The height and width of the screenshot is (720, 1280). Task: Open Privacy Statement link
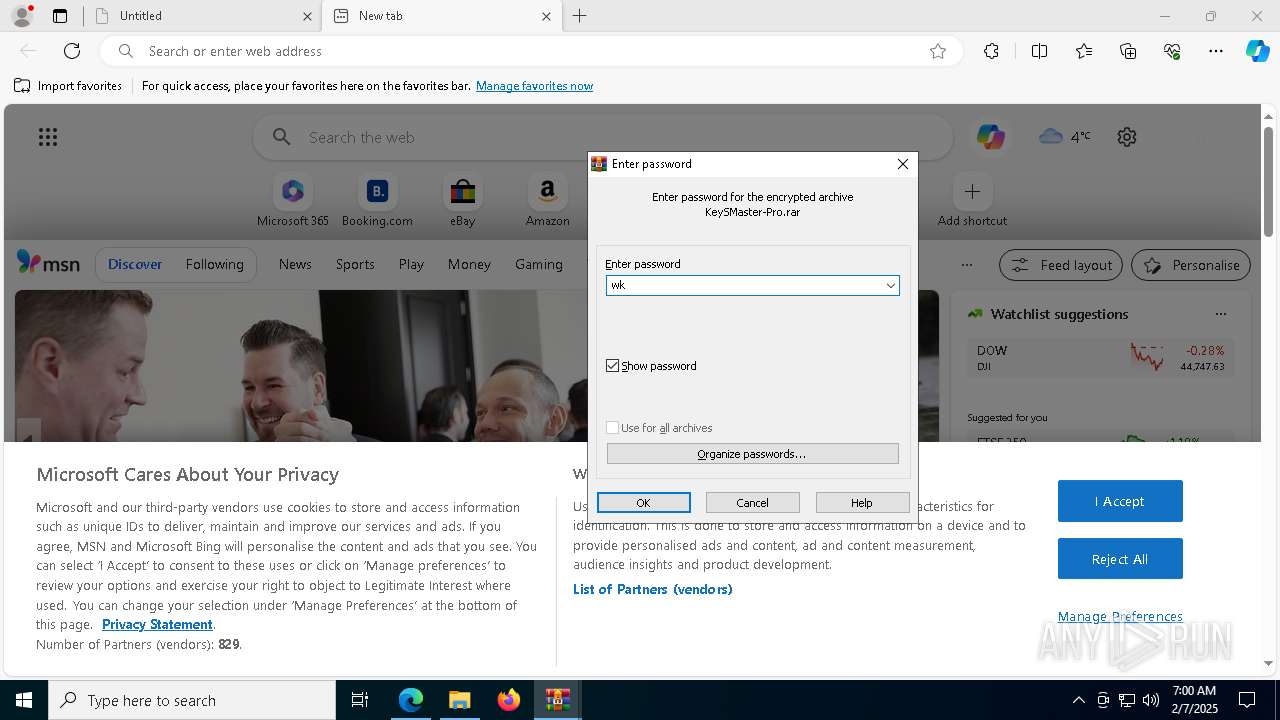click(x=157, y=624)
